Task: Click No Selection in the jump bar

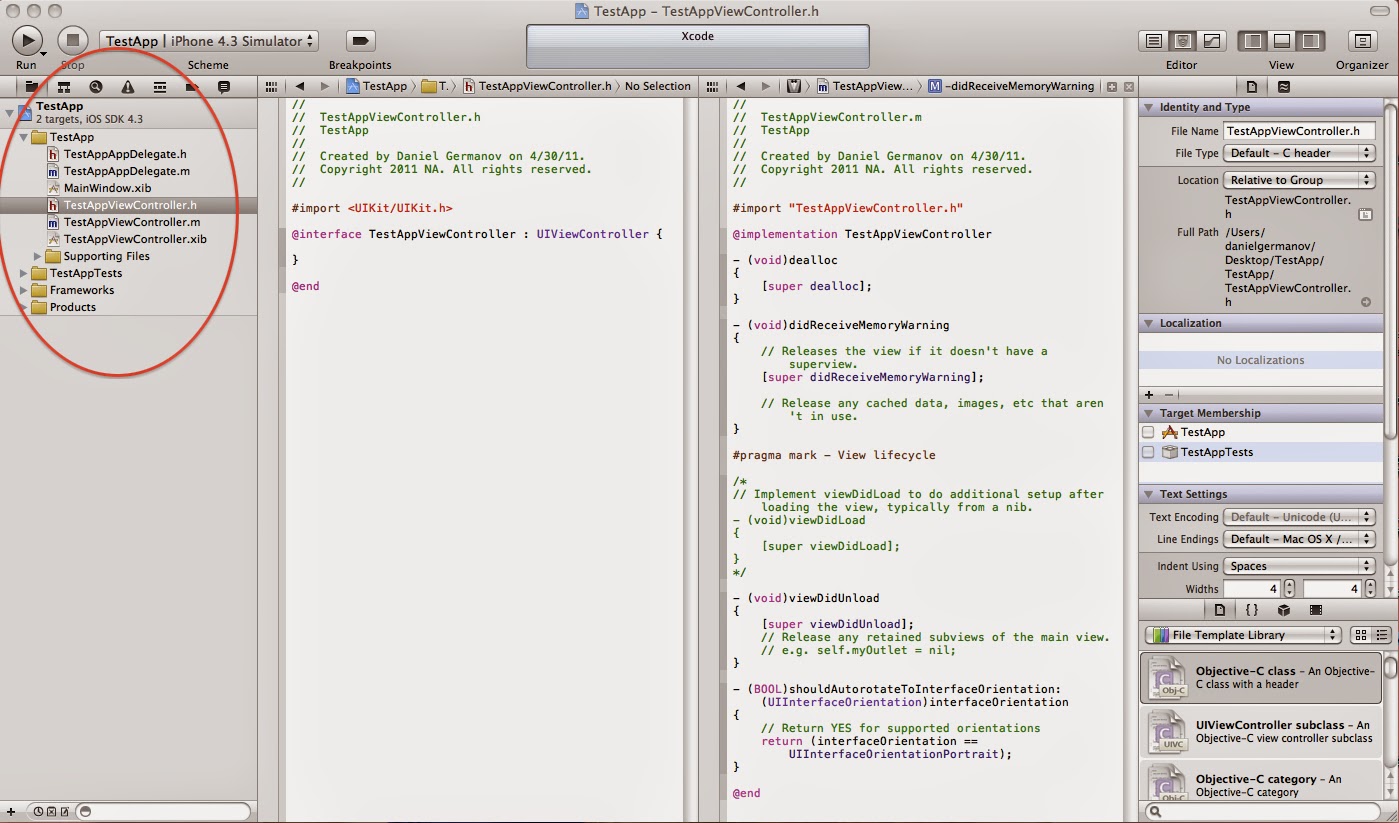Action: click(x=658, y=87)
